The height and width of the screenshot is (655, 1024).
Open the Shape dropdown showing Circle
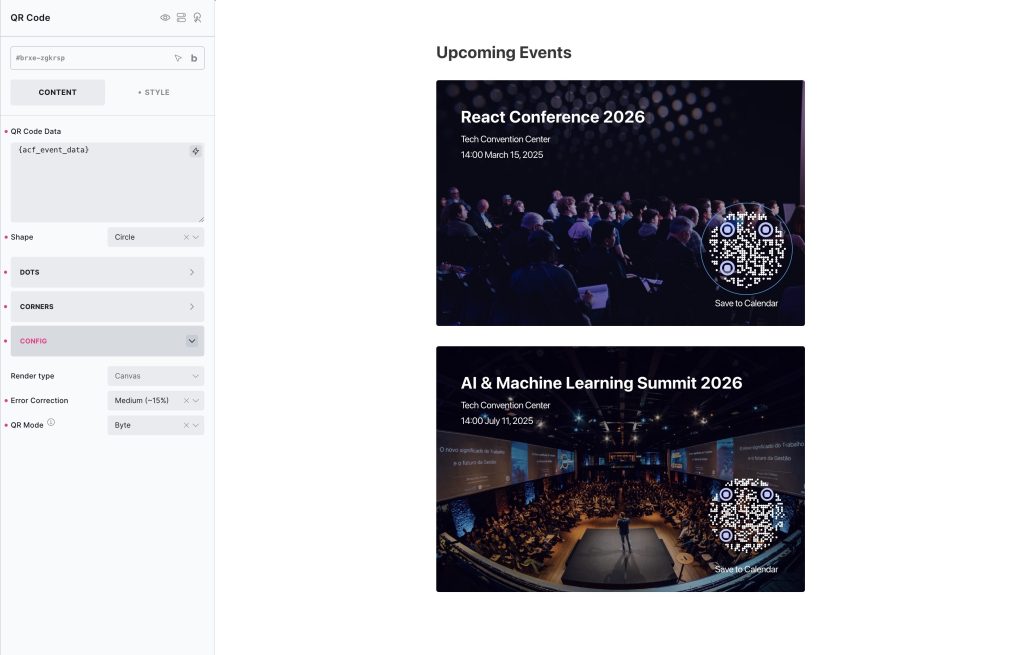pos(147,237)
